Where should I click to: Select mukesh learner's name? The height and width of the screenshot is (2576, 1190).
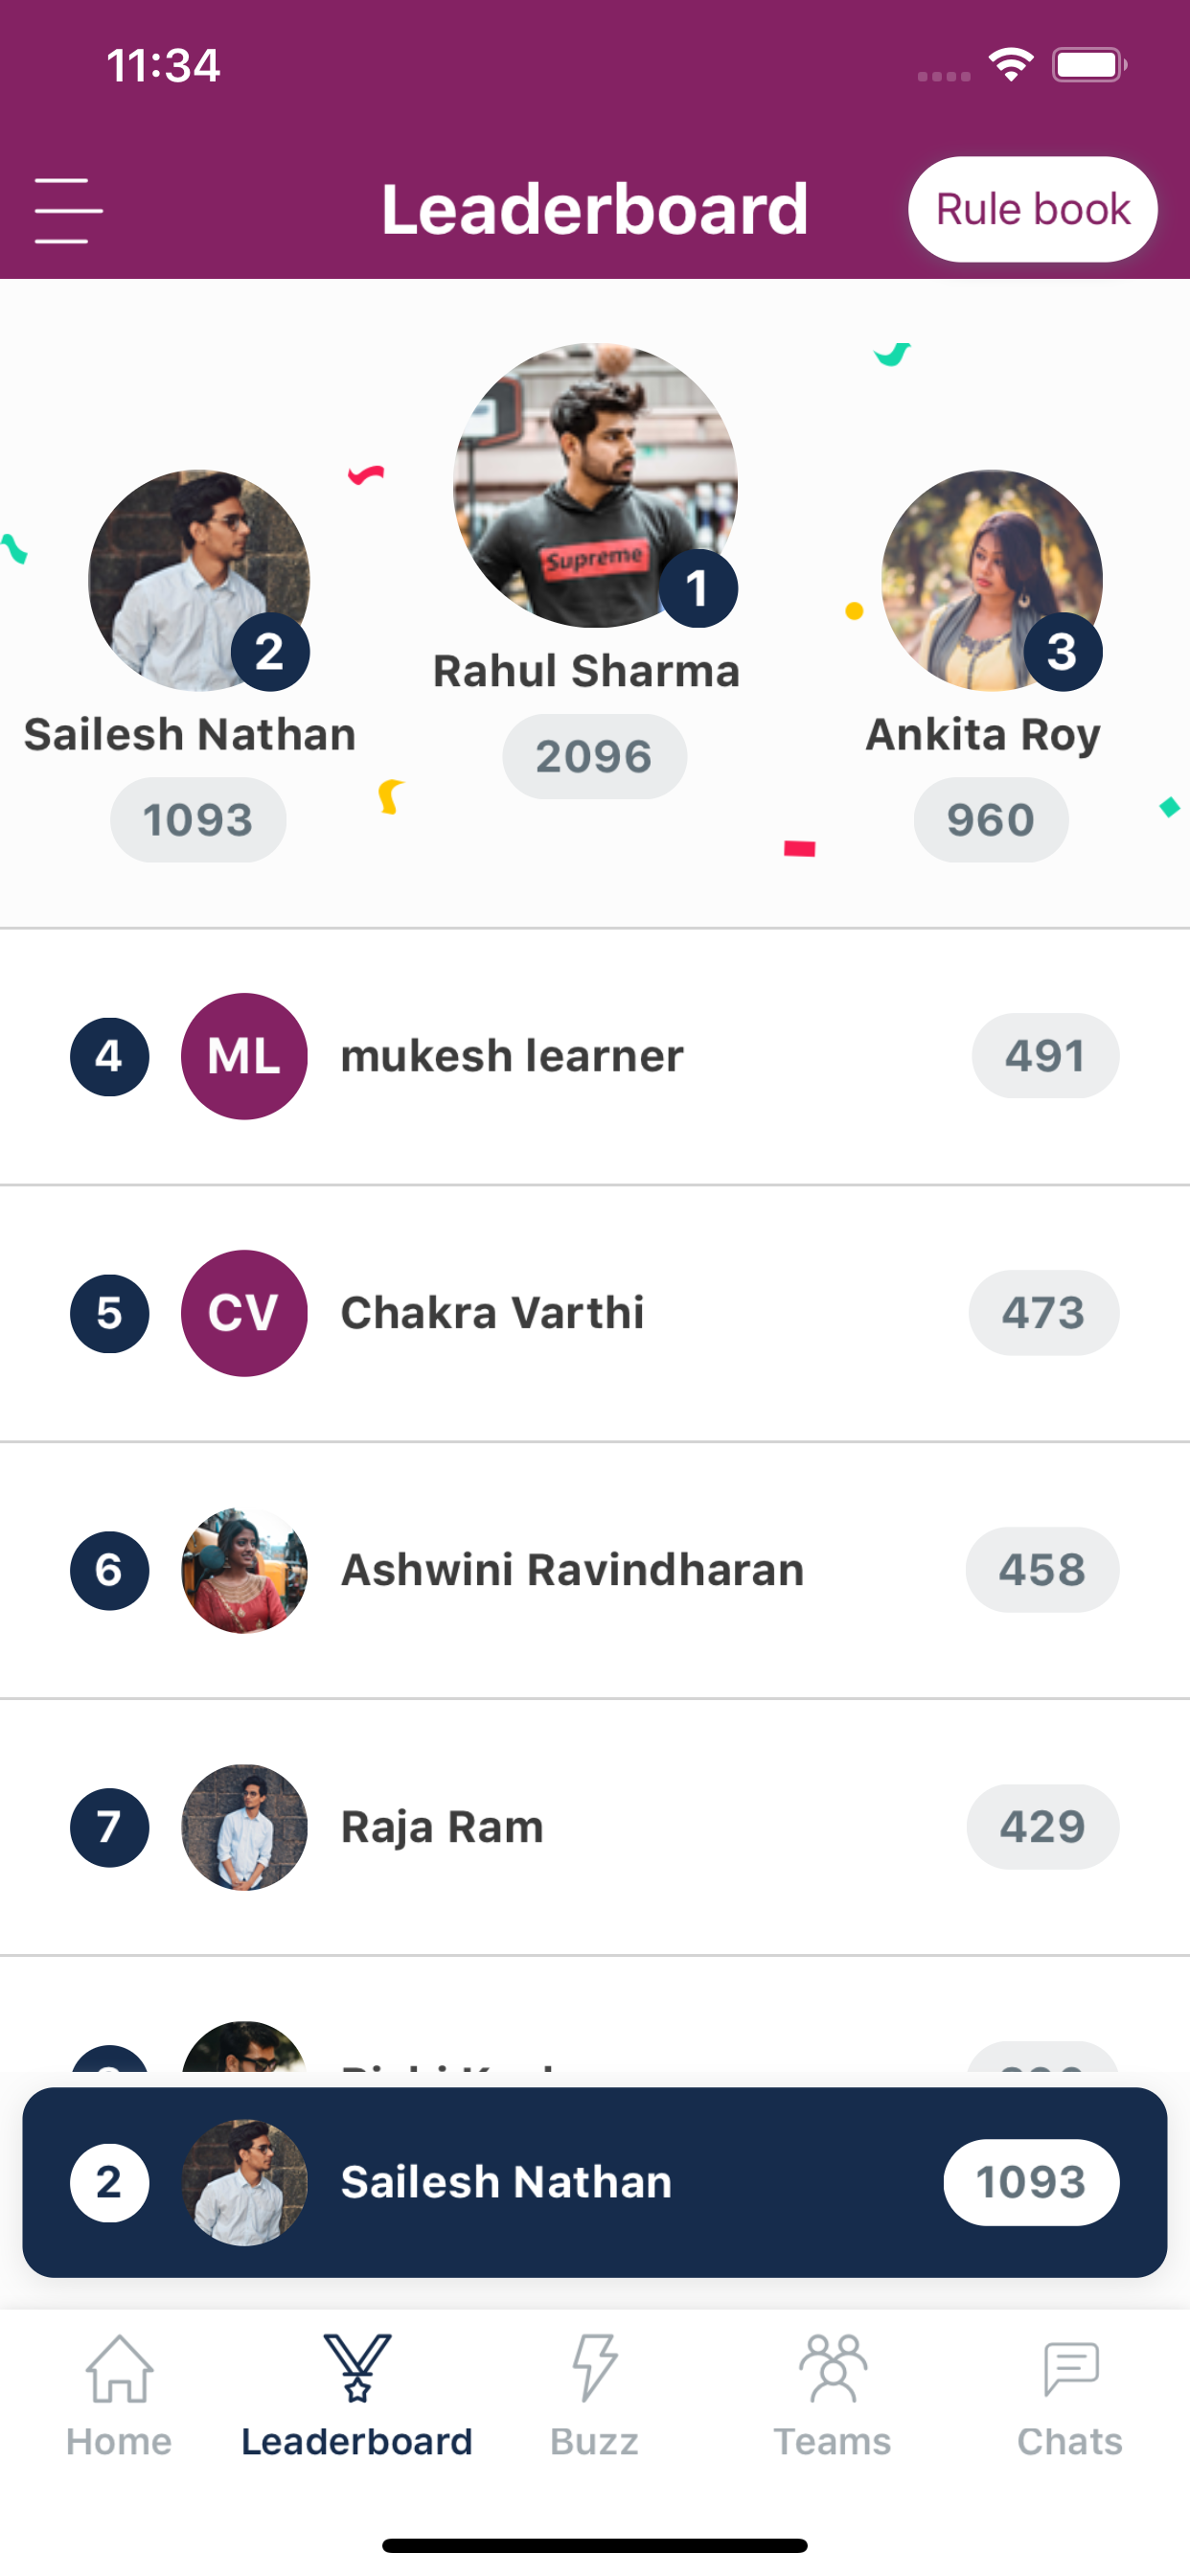[x=512, y=1056]
